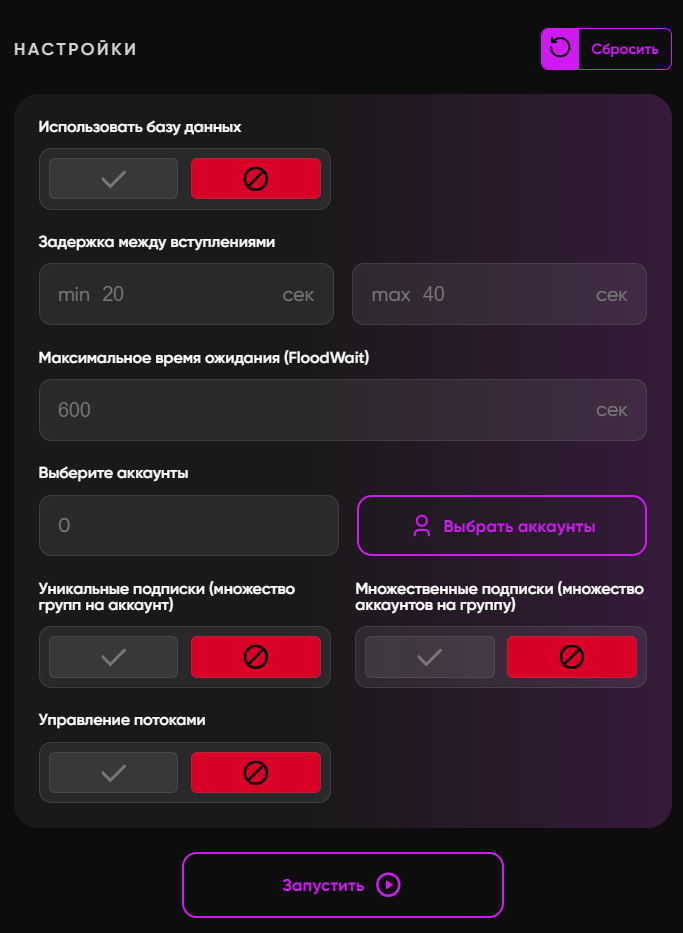Enable Использовать базу данных with the checkmark
This screenshot has height=933, width=683.
pyautogui.click(x=113, y=179)
